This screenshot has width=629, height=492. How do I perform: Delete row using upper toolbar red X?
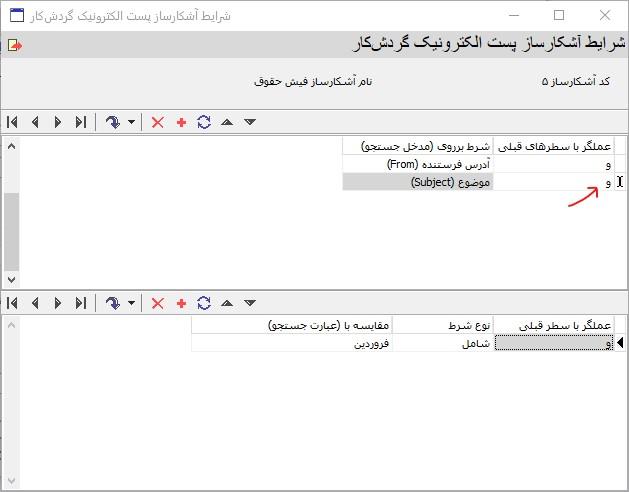point(157,122)
